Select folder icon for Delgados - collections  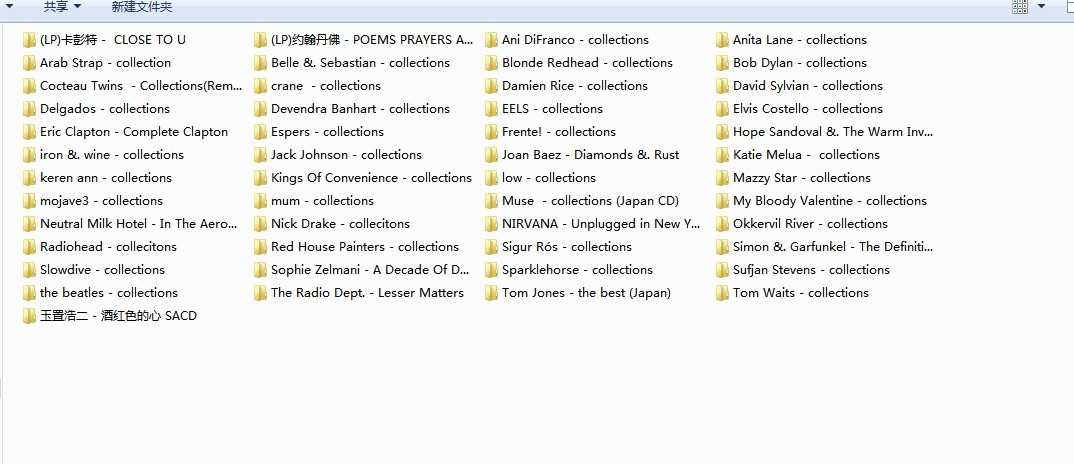(x=29, y=109)
